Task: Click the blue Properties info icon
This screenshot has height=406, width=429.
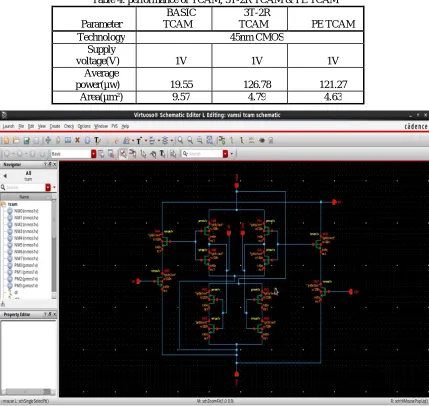Action: pos(87,140)
